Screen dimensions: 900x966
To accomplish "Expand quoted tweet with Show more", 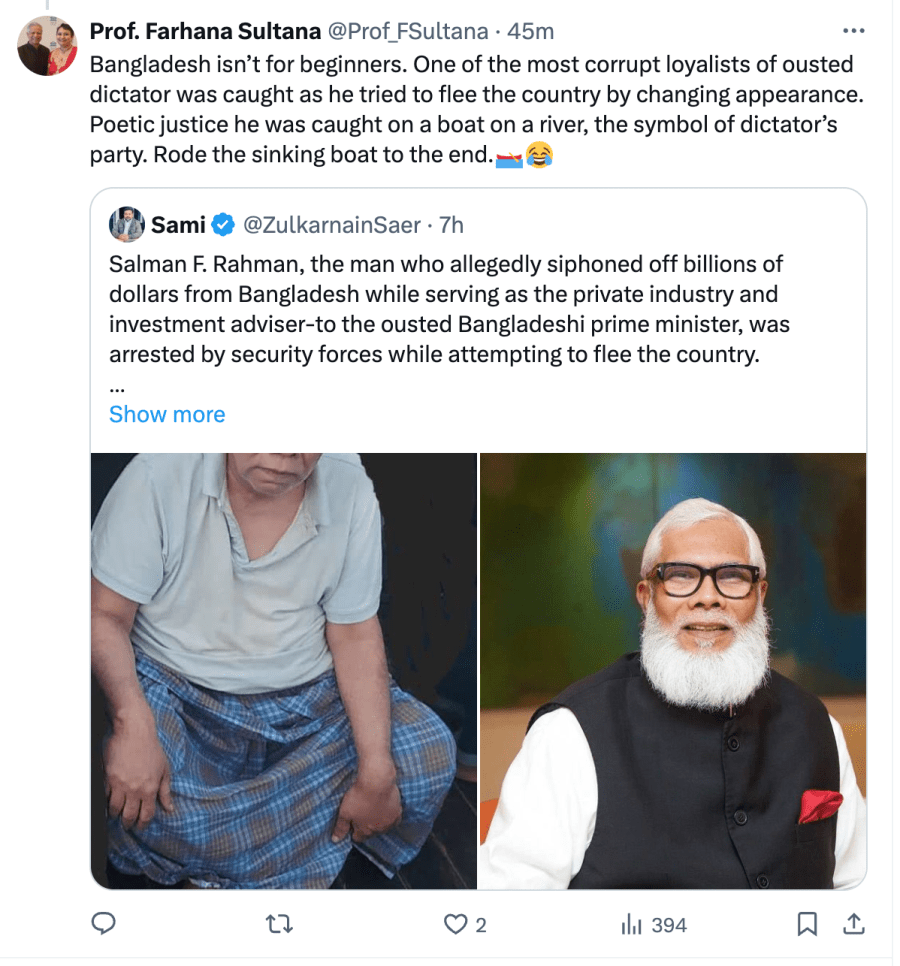I will 167,414.
